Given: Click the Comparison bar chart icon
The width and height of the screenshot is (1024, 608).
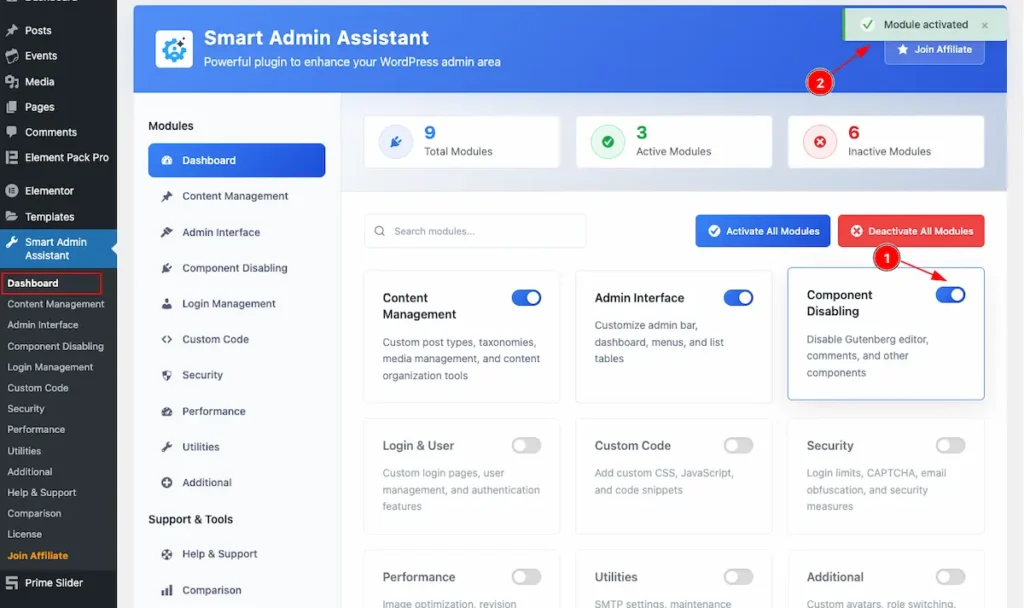Looking at the screenshot, I should 167,590.
